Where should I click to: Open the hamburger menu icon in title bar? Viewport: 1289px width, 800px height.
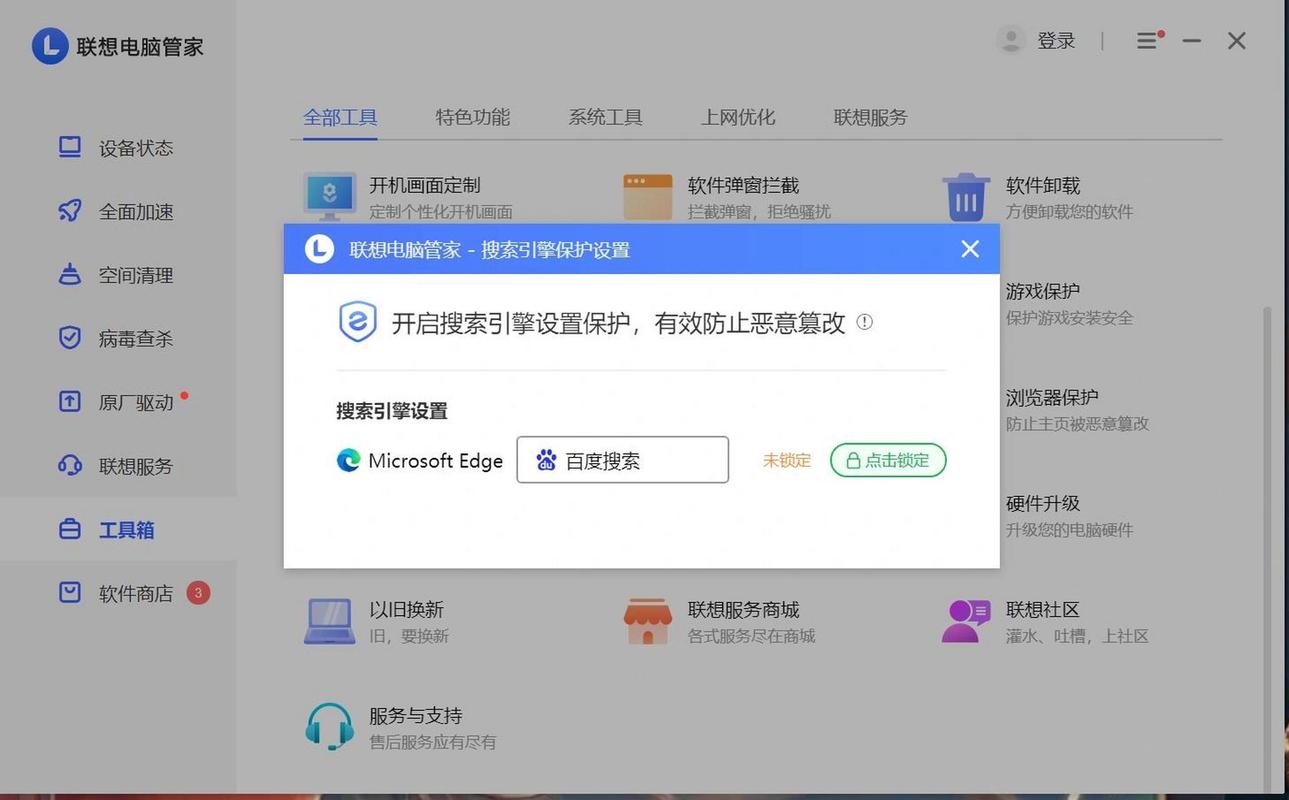pyautogui.click(x=1148, y=40)
